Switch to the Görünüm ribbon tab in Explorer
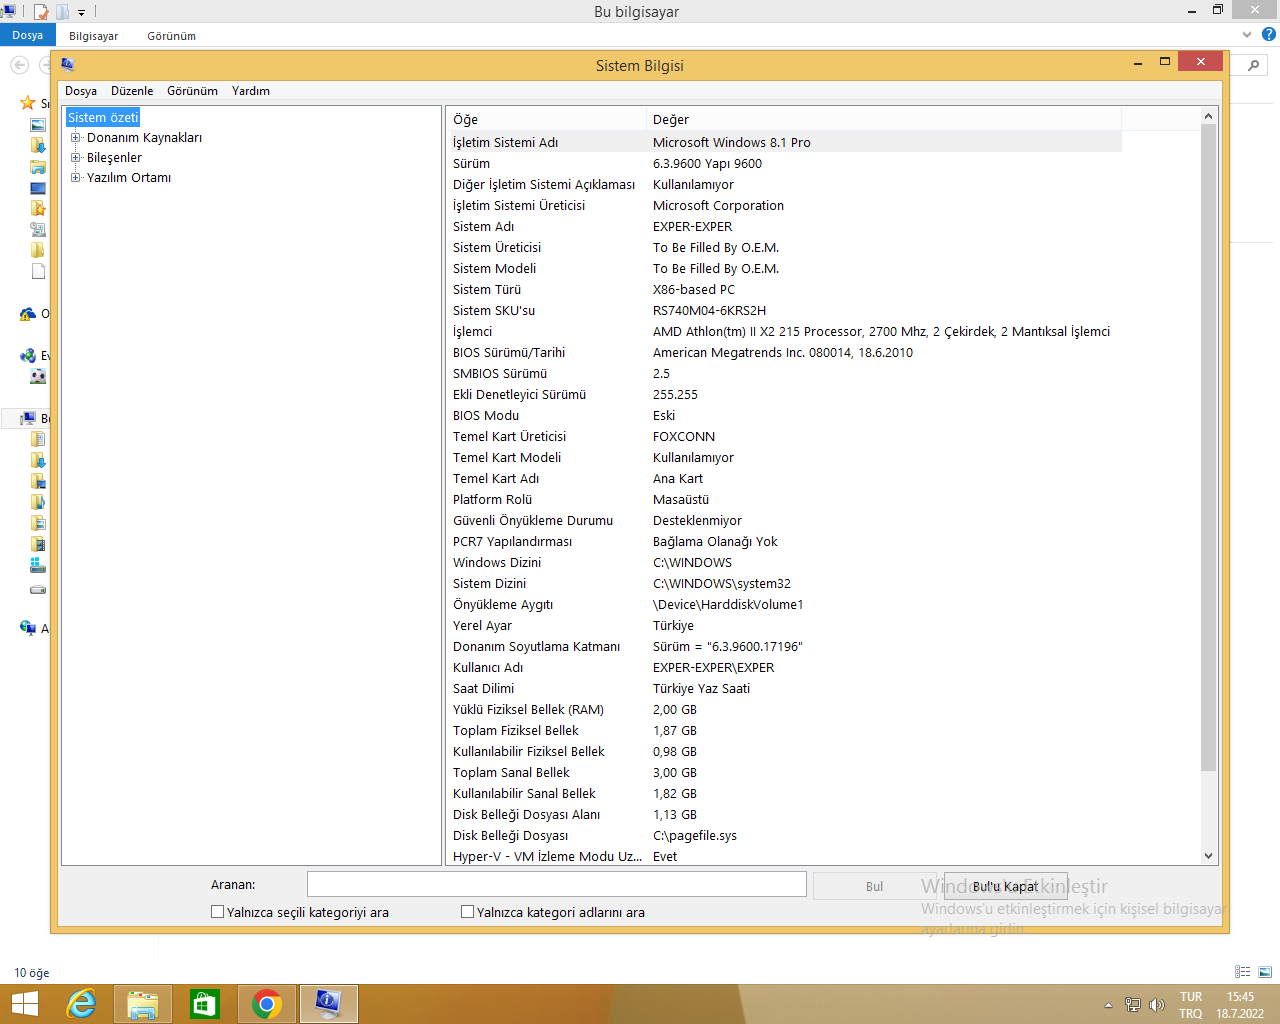 [x=172, y=36]
